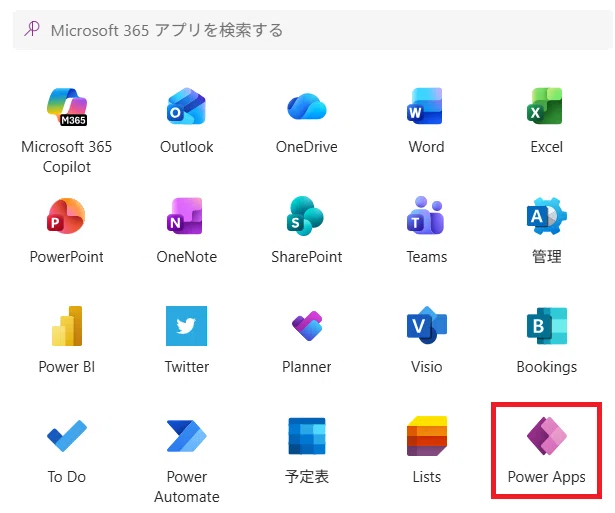
Task: Open the Microsoft 365 Copilot app icon
Action: coord(67,107)
